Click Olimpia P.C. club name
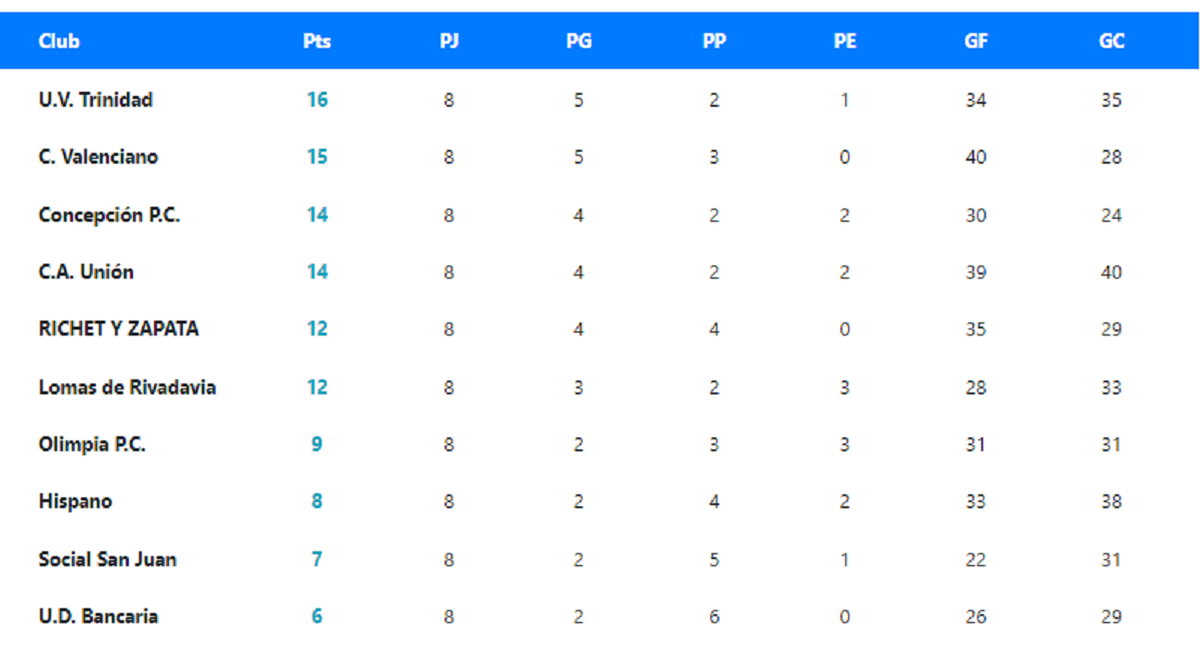 92,445
